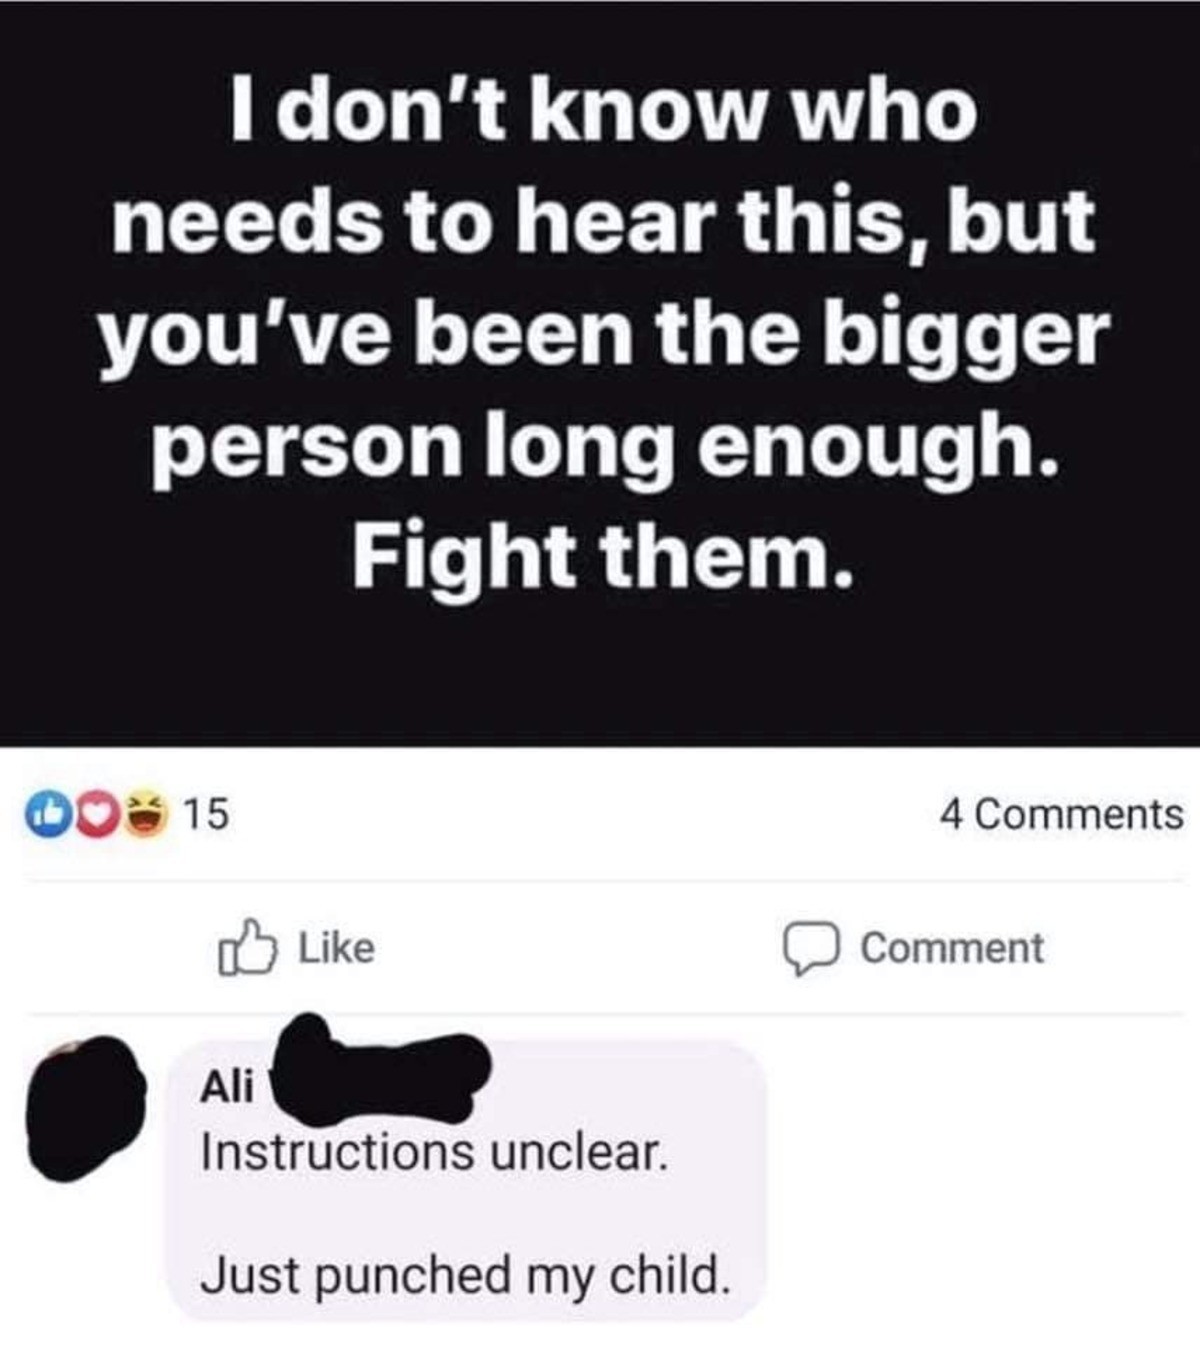Click the redacted surname next to Ali
The height and width of the screenshot is (1347, 1200).
pyautogui.click(x=381, y=1067)
